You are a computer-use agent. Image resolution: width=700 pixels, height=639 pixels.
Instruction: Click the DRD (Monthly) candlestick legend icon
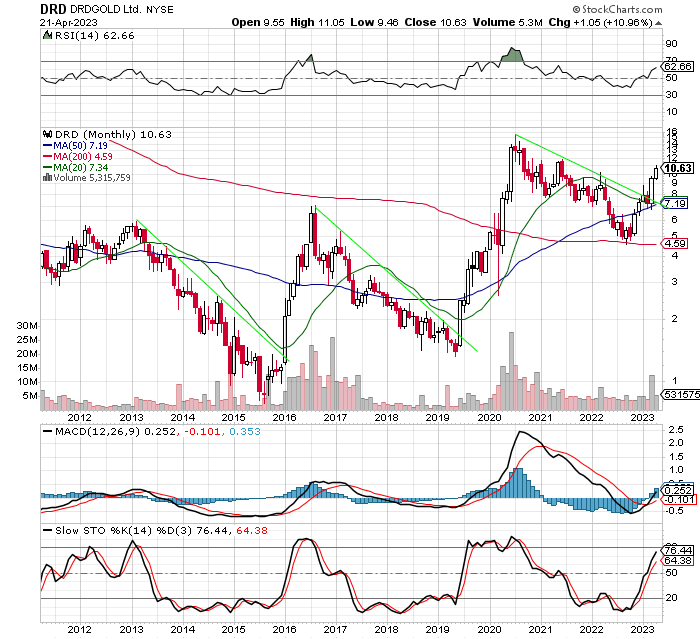tap(46, 135)
